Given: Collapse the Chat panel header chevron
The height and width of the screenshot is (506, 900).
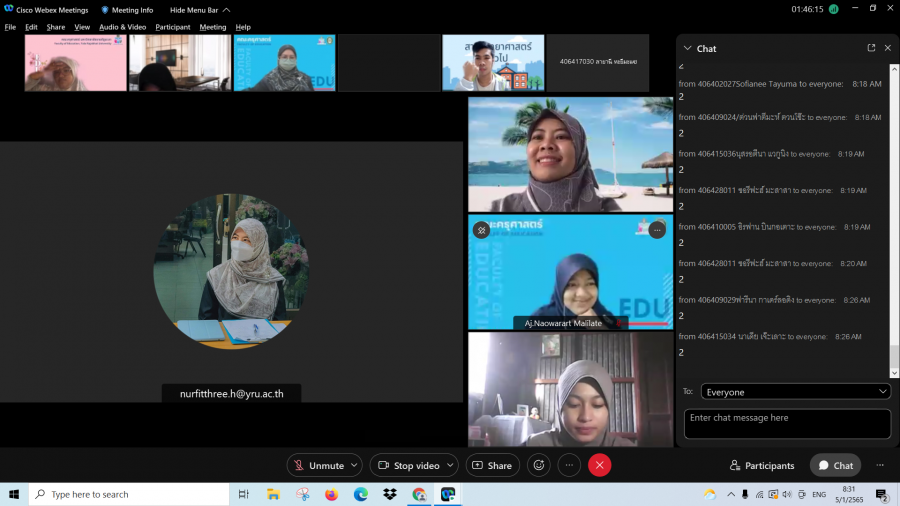Looking at the screenshot, I should click(687, 48).
